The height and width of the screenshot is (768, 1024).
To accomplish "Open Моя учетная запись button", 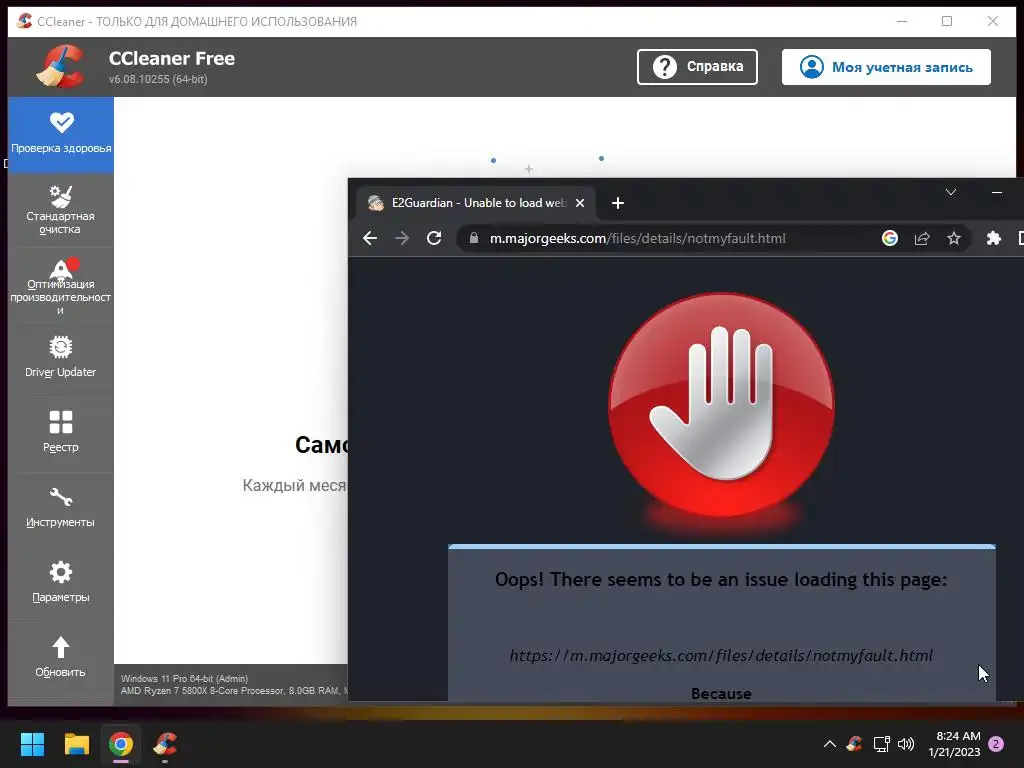I will (x=886, y=67).
